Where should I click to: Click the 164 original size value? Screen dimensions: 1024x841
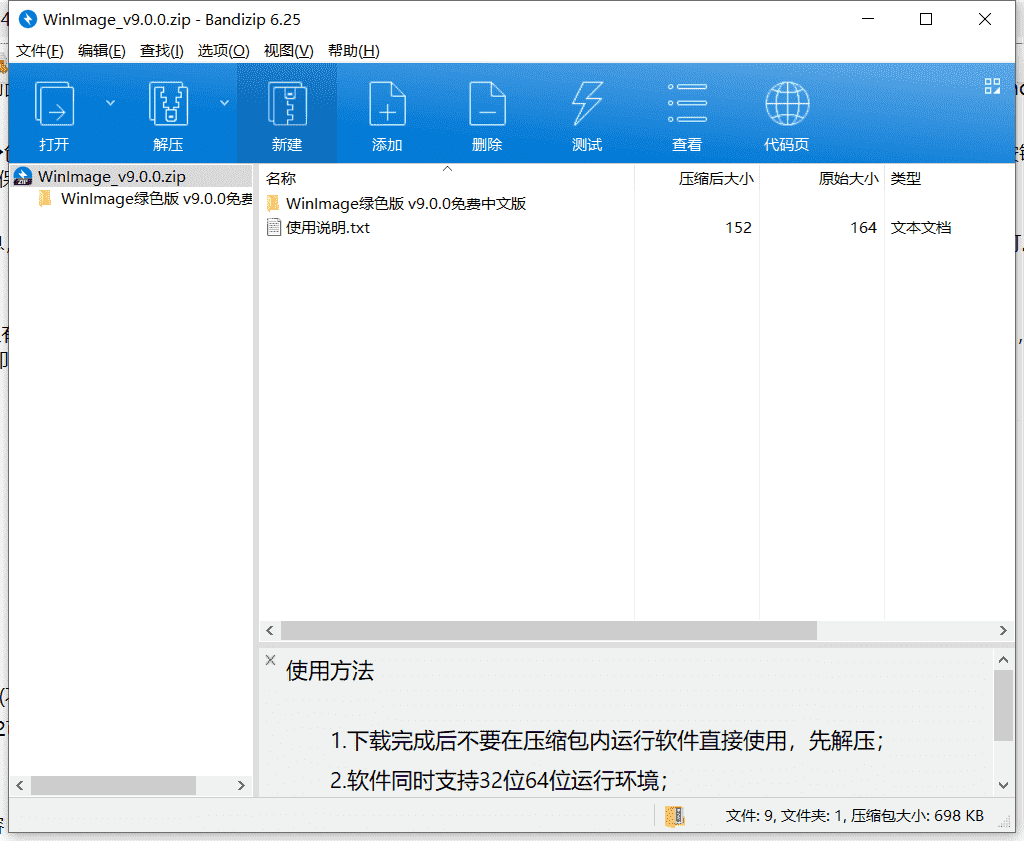coord(863,227)
